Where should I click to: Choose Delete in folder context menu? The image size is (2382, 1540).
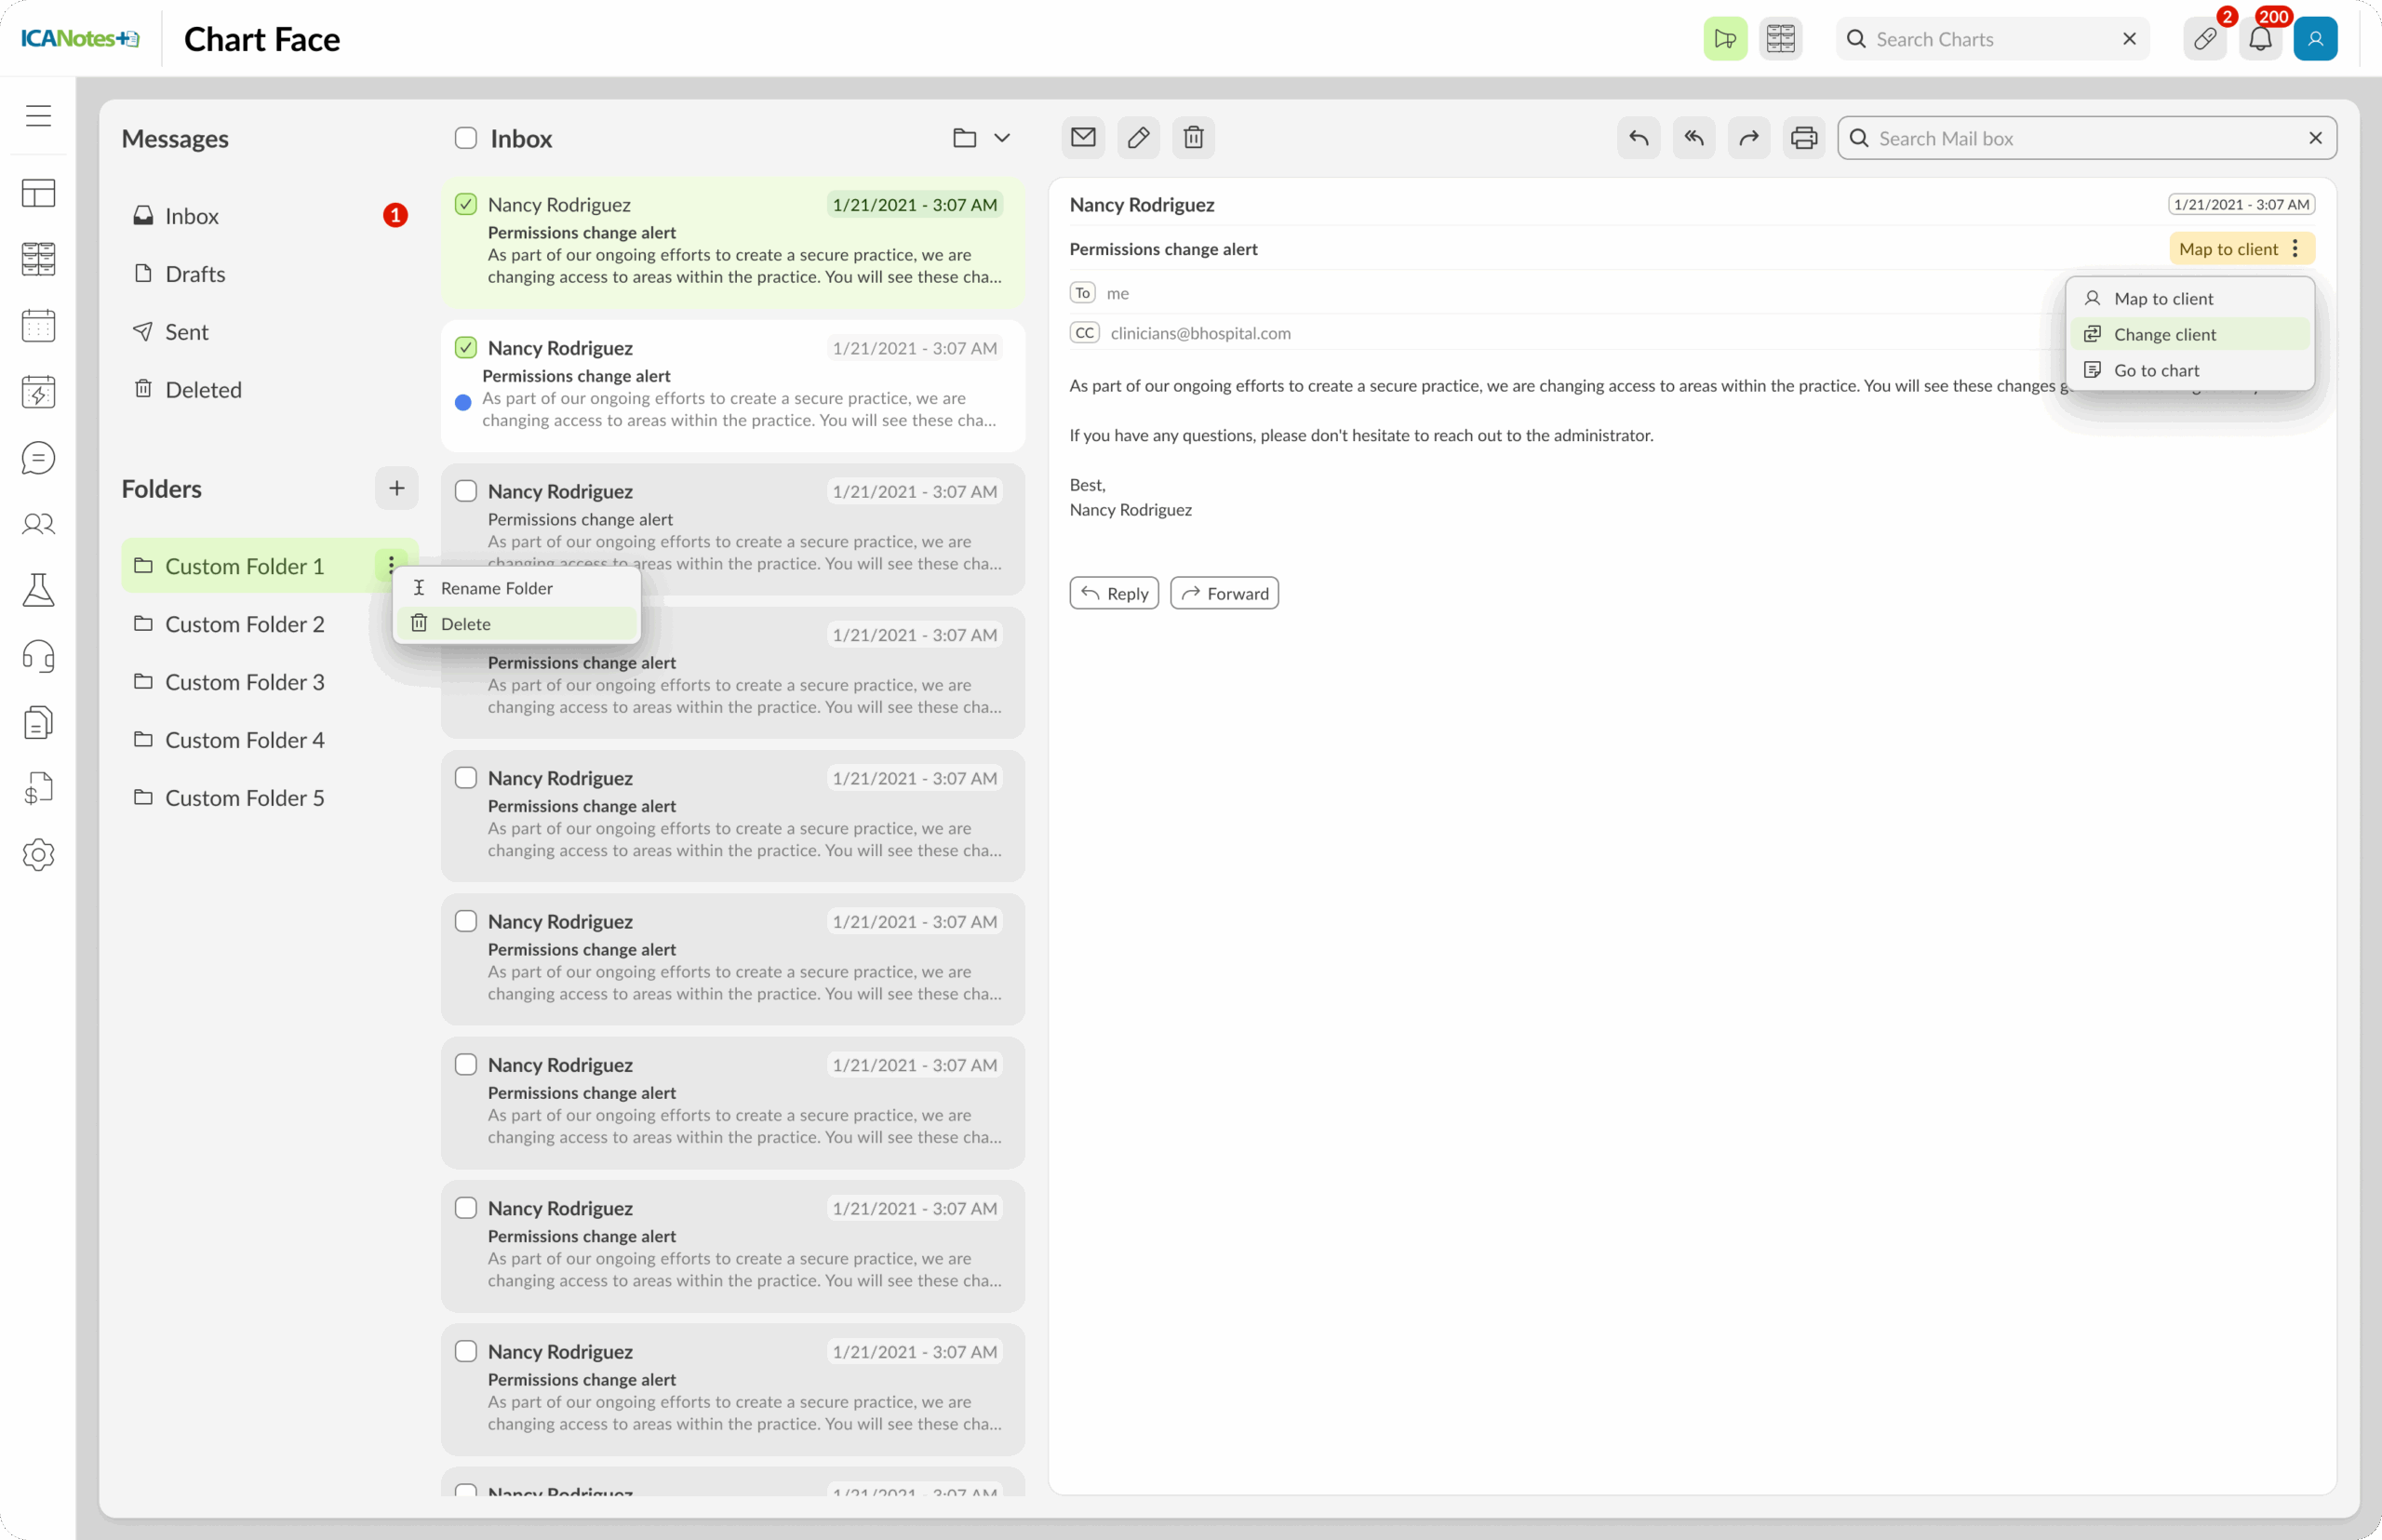(466, 624)
